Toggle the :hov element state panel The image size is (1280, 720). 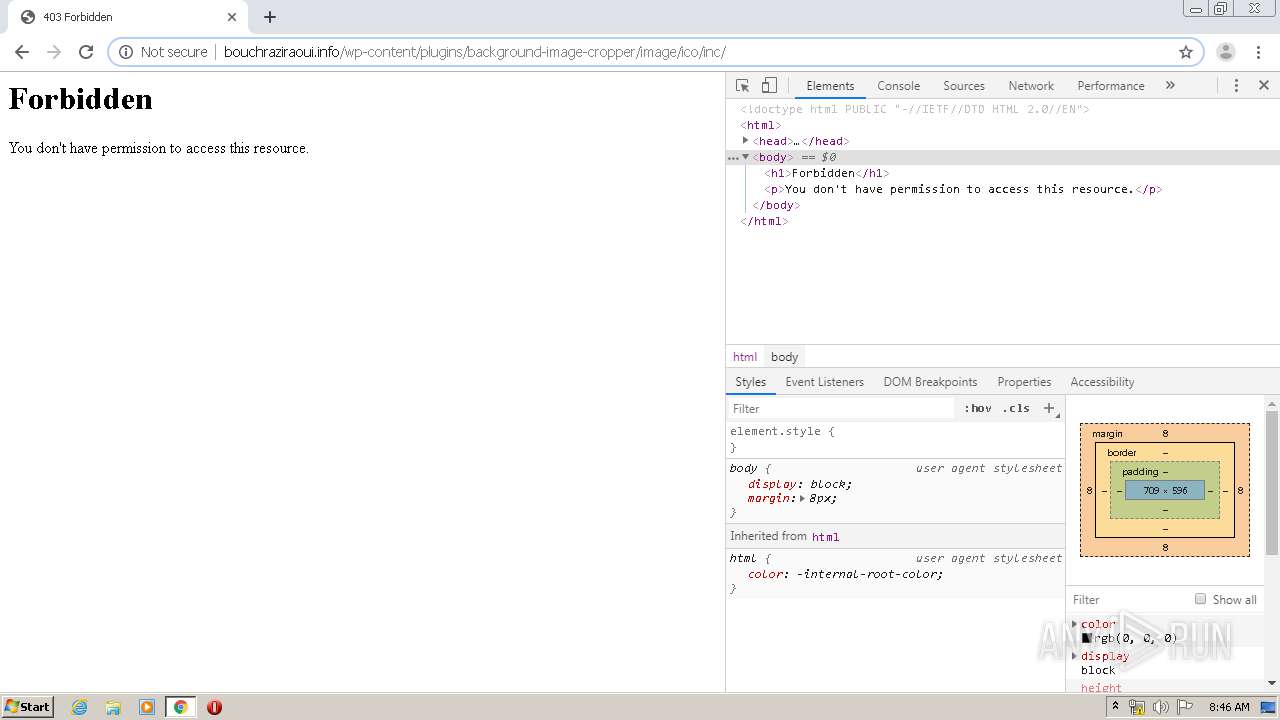977,409
